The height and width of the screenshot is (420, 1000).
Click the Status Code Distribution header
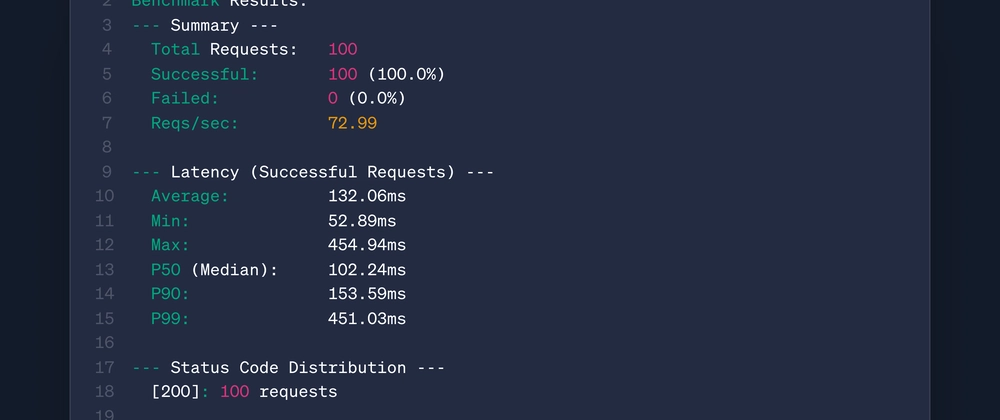point(288,368)
